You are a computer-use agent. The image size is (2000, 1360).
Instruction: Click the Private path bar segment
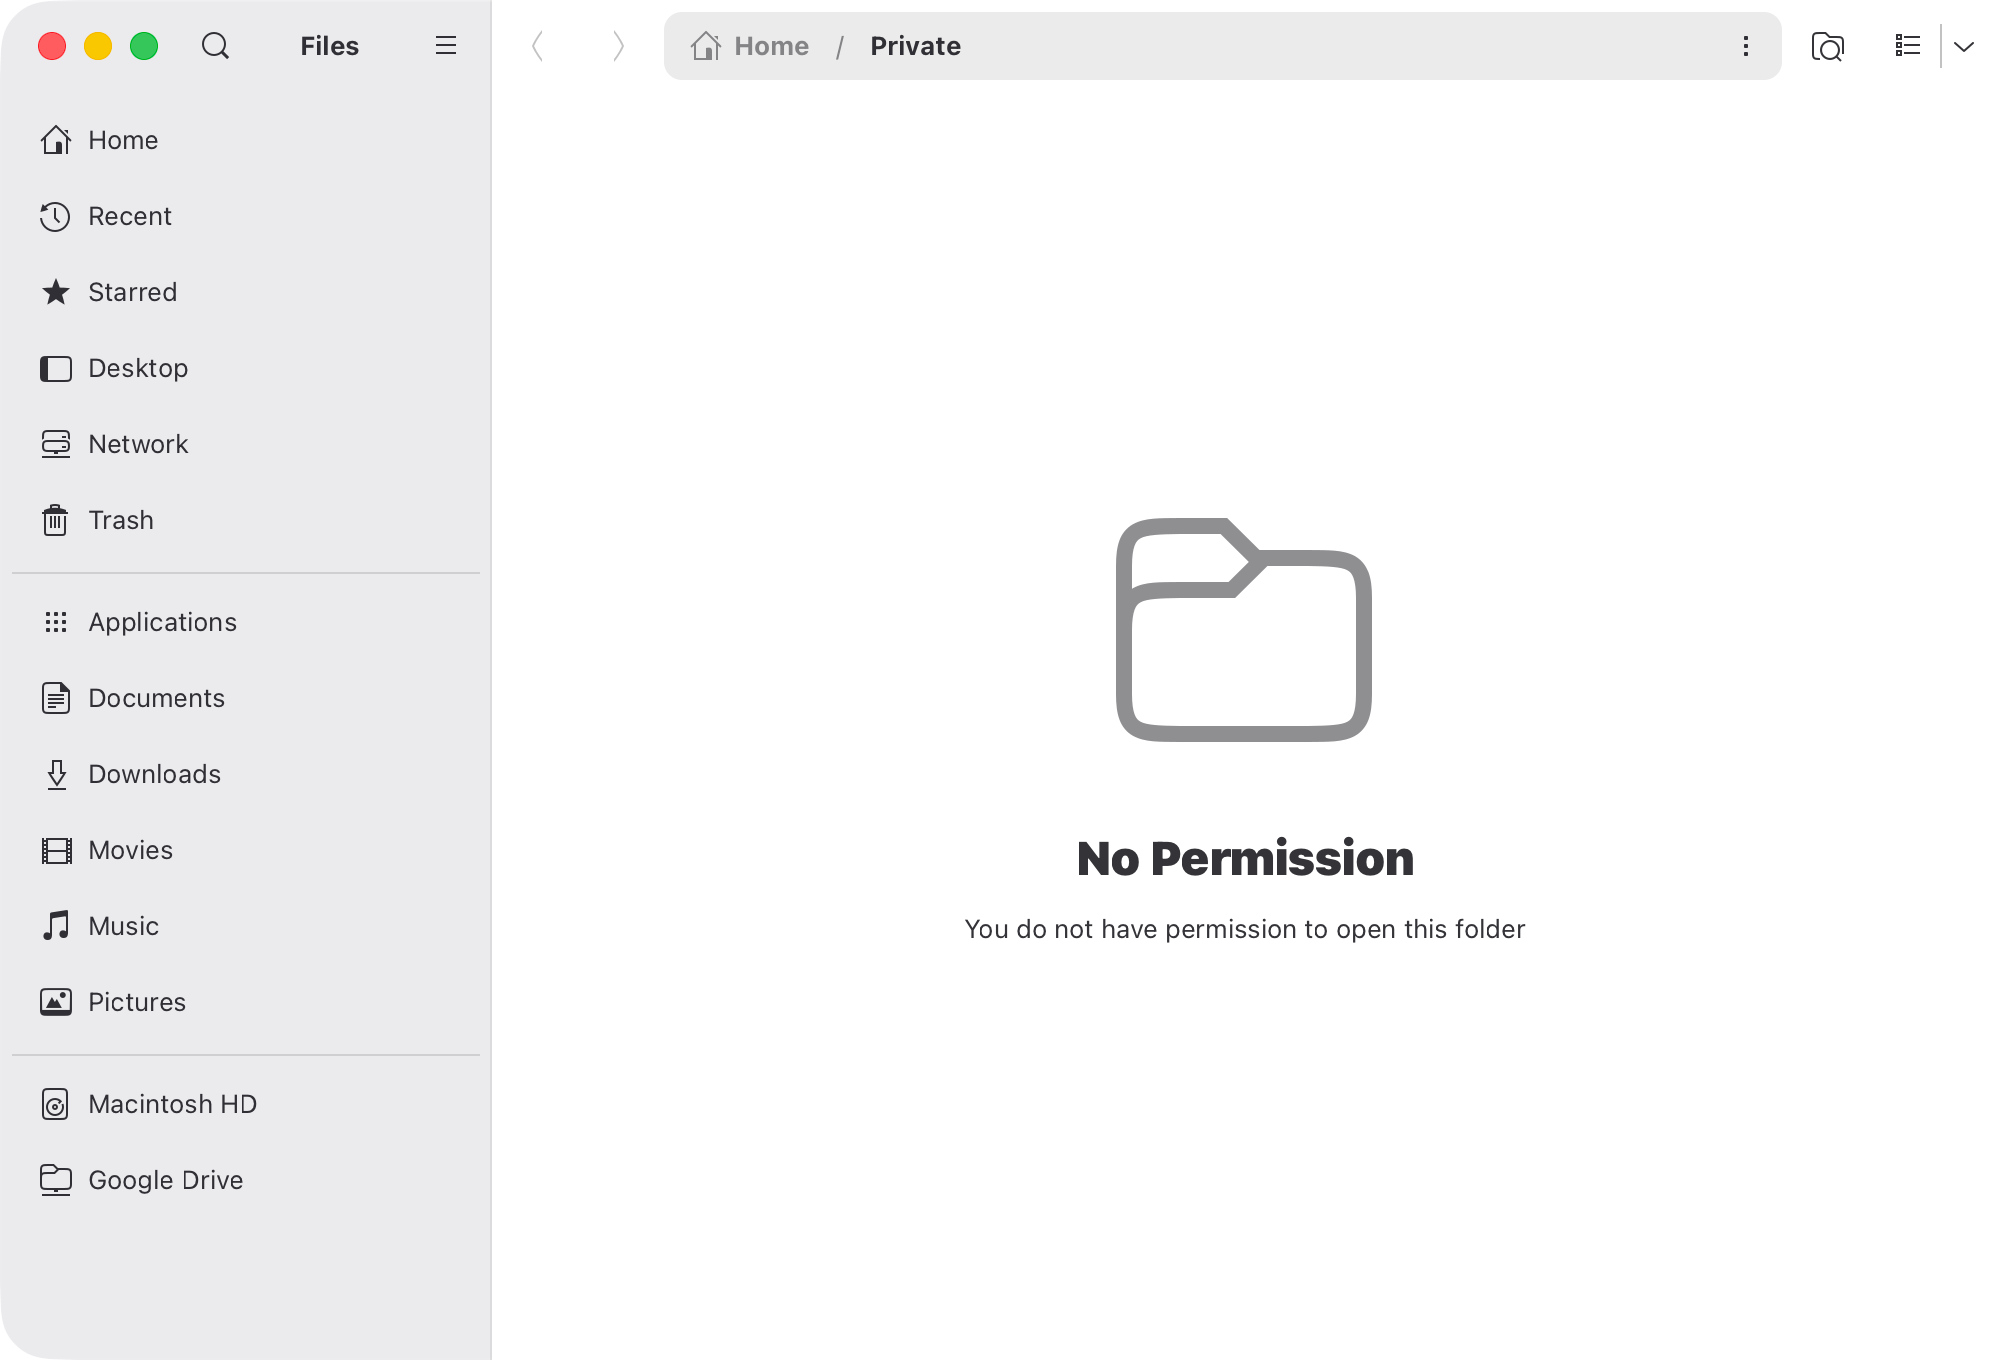tap(915, 46)
